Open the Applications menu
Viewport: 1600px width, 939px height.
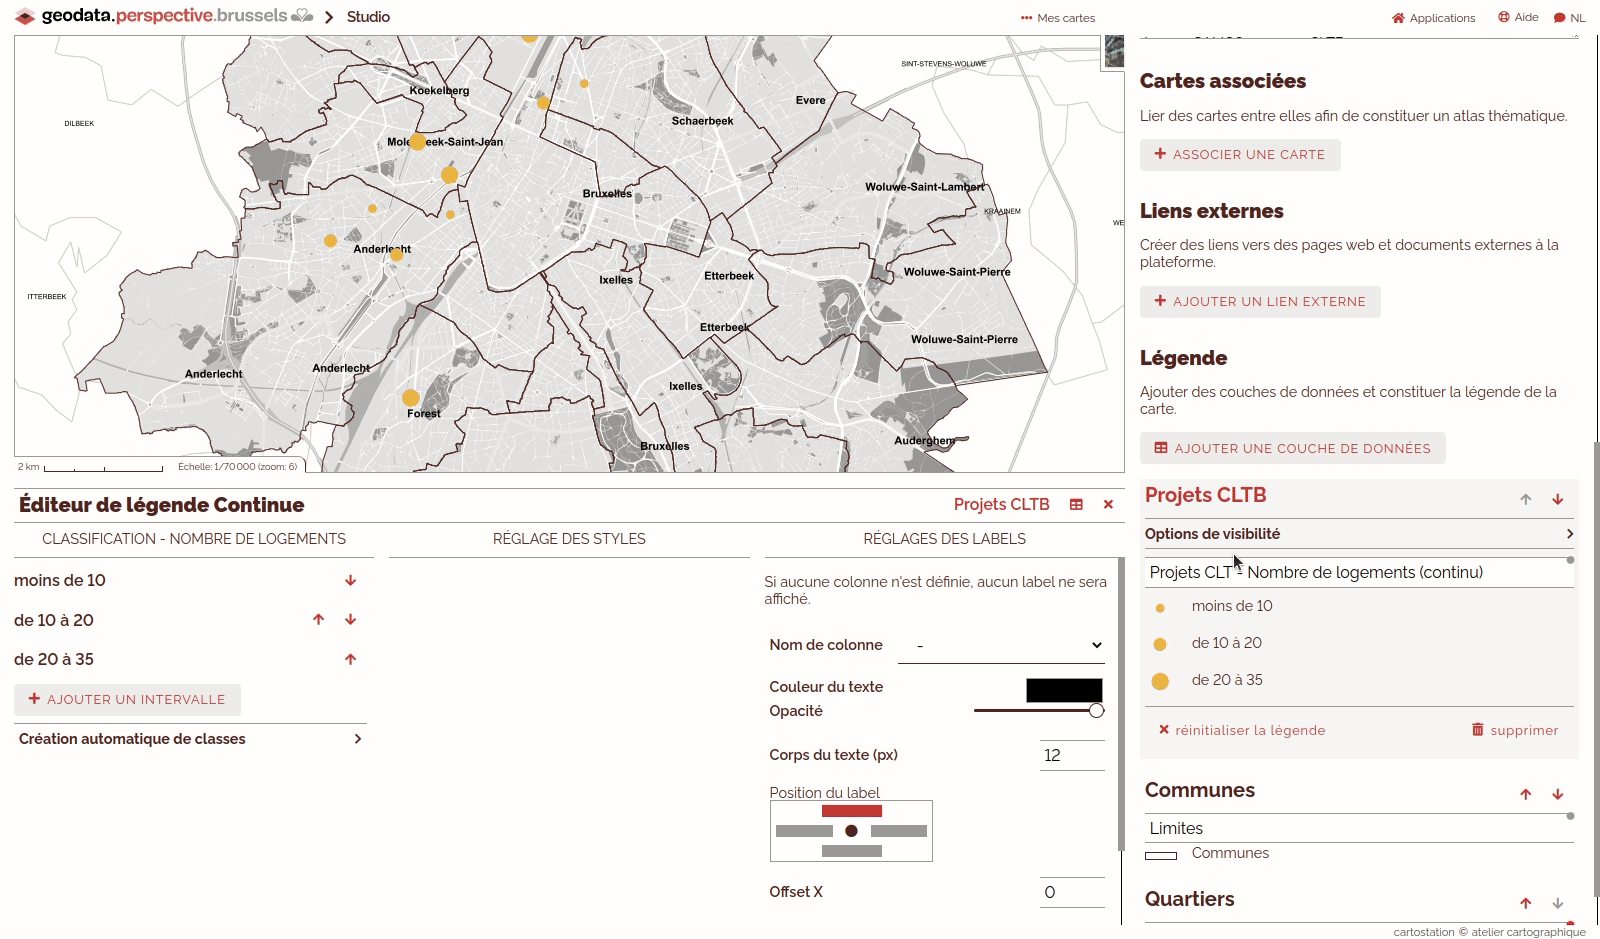pos(1433,18)
